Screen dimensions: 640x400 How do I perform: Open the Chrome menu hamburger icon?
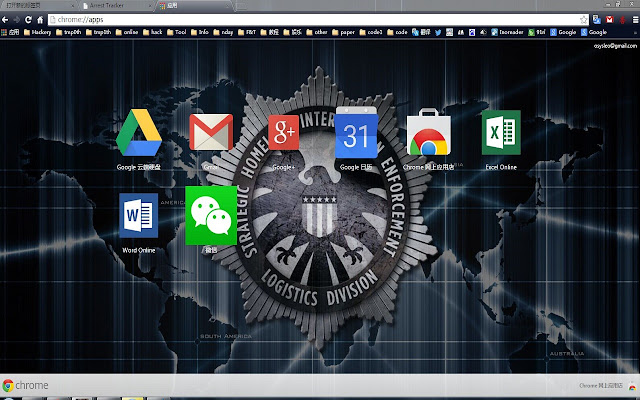[x=635, y=20]
